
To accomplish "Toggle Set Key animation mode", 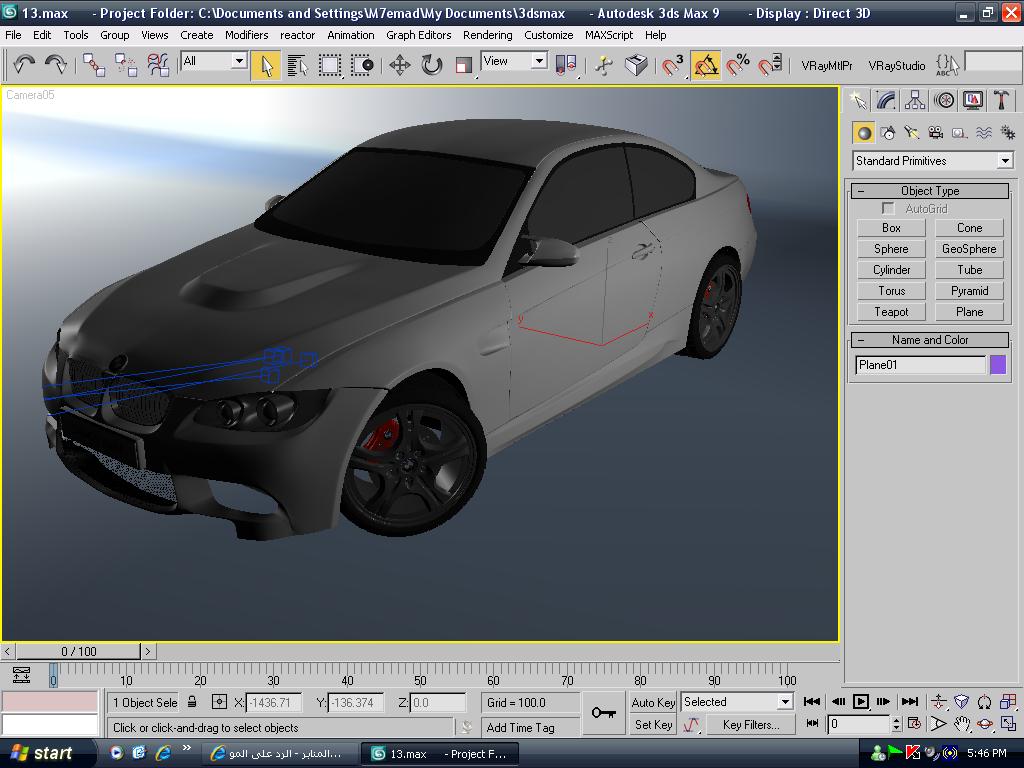I will pos(653,725).
